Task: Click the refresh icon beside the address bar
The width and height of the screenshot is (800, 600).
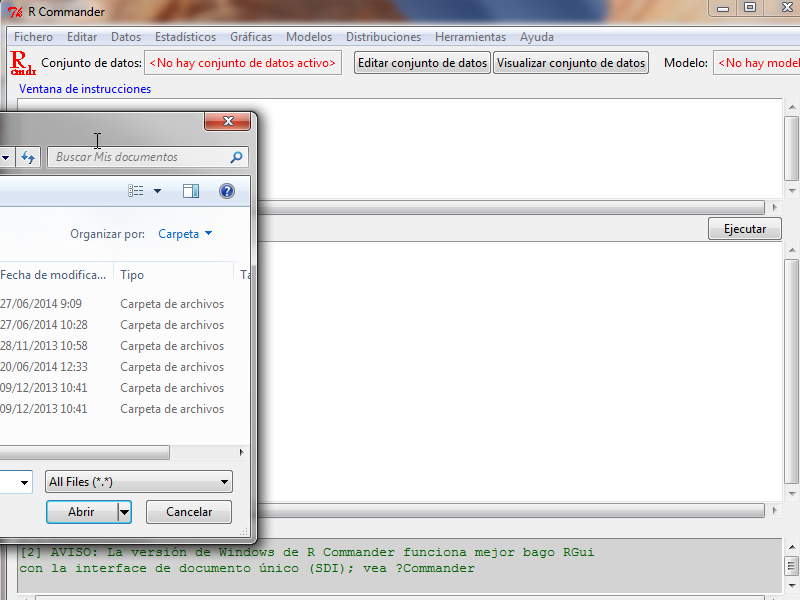Action: pos(28,157)
